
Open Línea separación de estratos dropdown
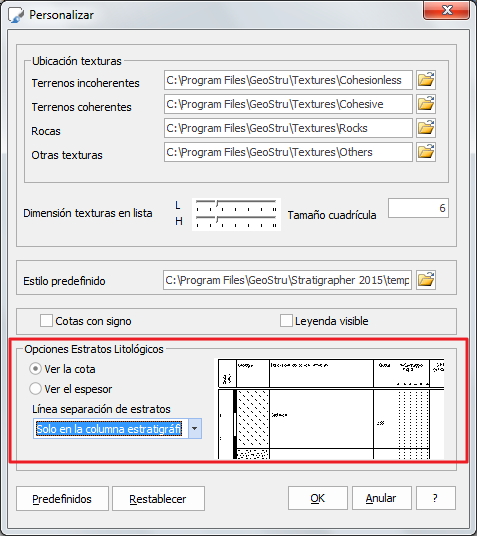click(x=195, y=428)
